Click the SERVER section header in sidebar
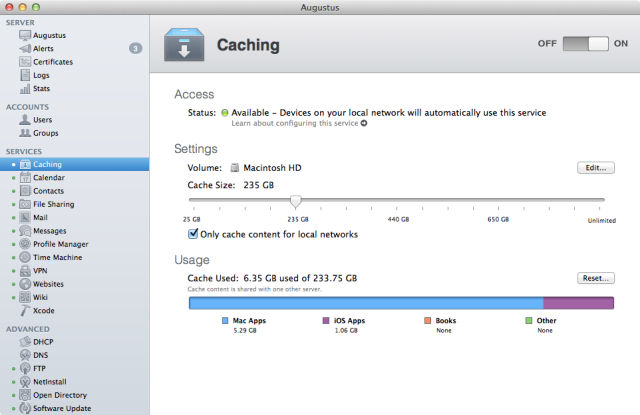This screenshot has width=640, height=415. click(20, 22)
